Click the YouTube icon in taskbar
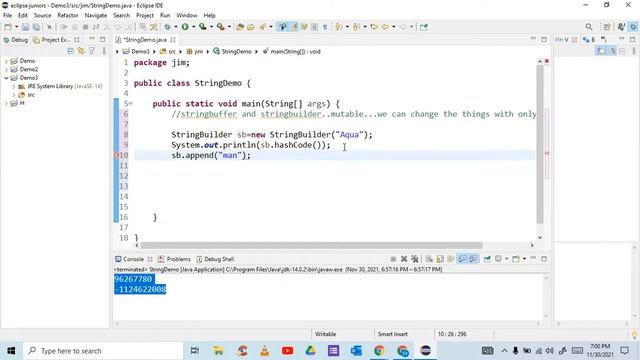Screen dimensions: 640x360 pos(287,351)
